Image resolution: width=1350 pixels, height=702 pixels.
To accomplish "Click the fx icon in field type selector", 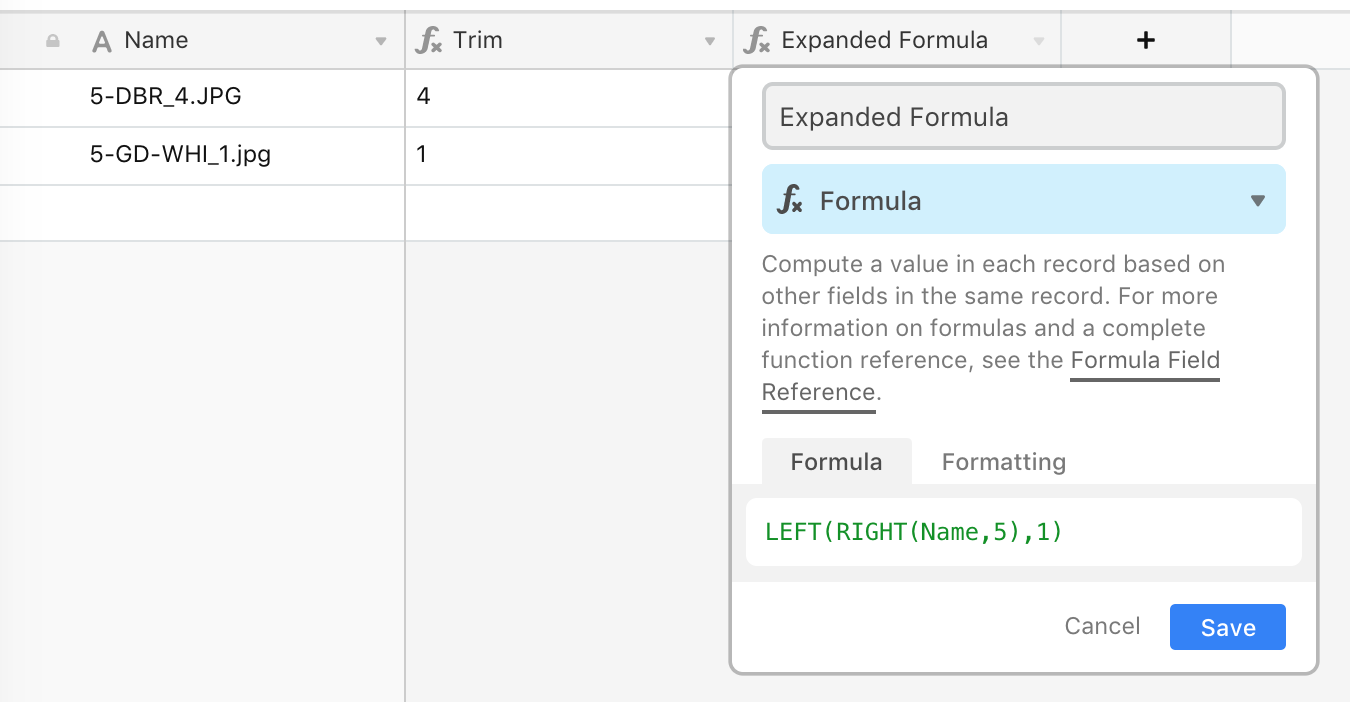I will 790,201.
